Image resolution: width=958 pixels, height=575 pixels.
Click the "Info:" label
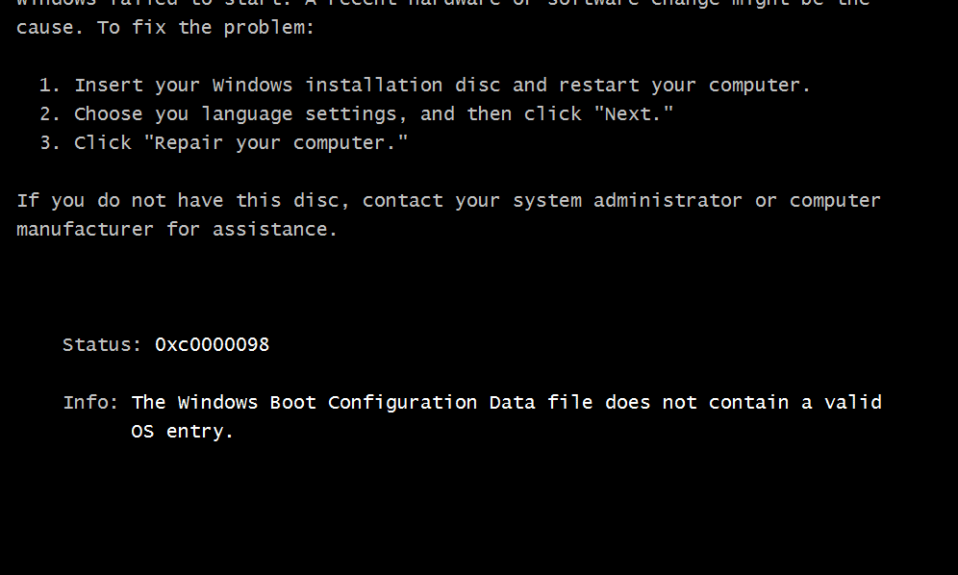(x=91, y=403)
